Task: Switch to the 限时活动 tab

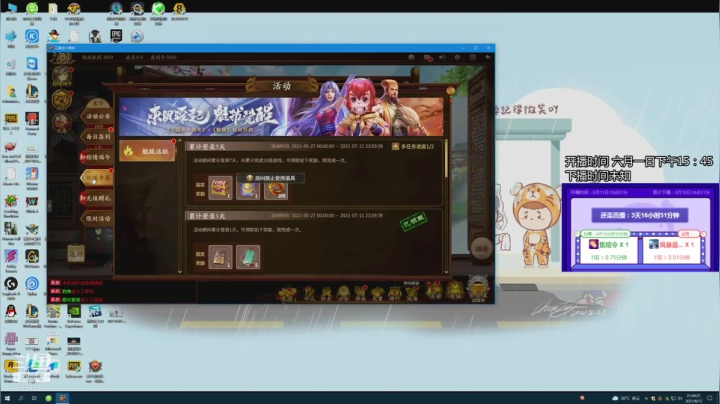Action: 98,219
